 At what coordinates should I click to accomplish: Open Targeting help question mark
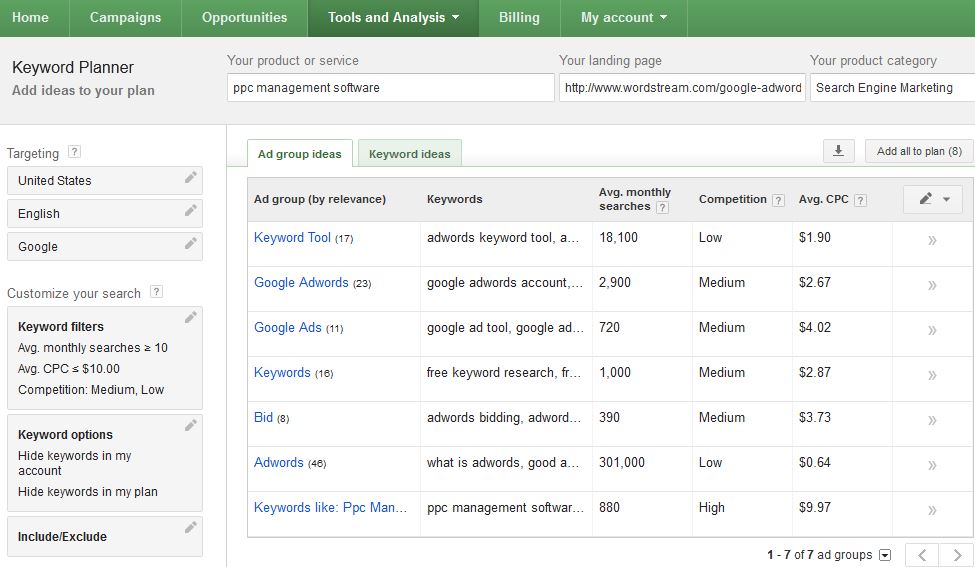pyautogui.click(x=75, y=152)
